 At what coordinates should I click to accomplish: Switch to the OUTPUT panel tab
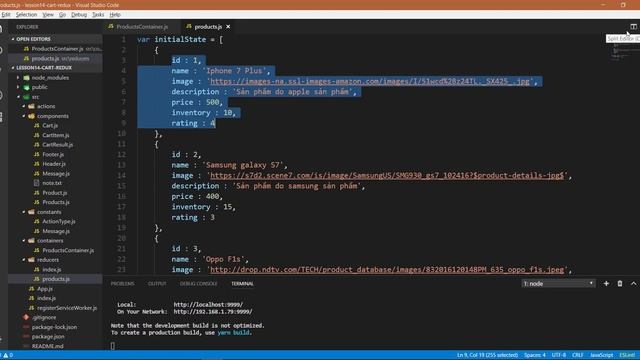click(x=157, y=284)
